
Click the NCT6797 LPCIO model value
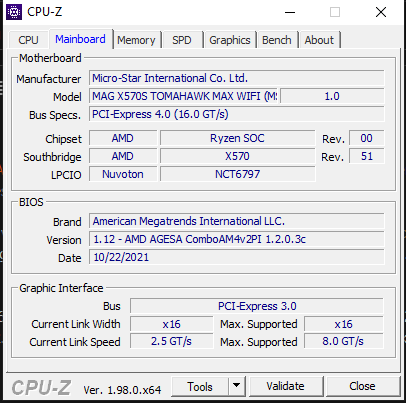tap(237, 174)
